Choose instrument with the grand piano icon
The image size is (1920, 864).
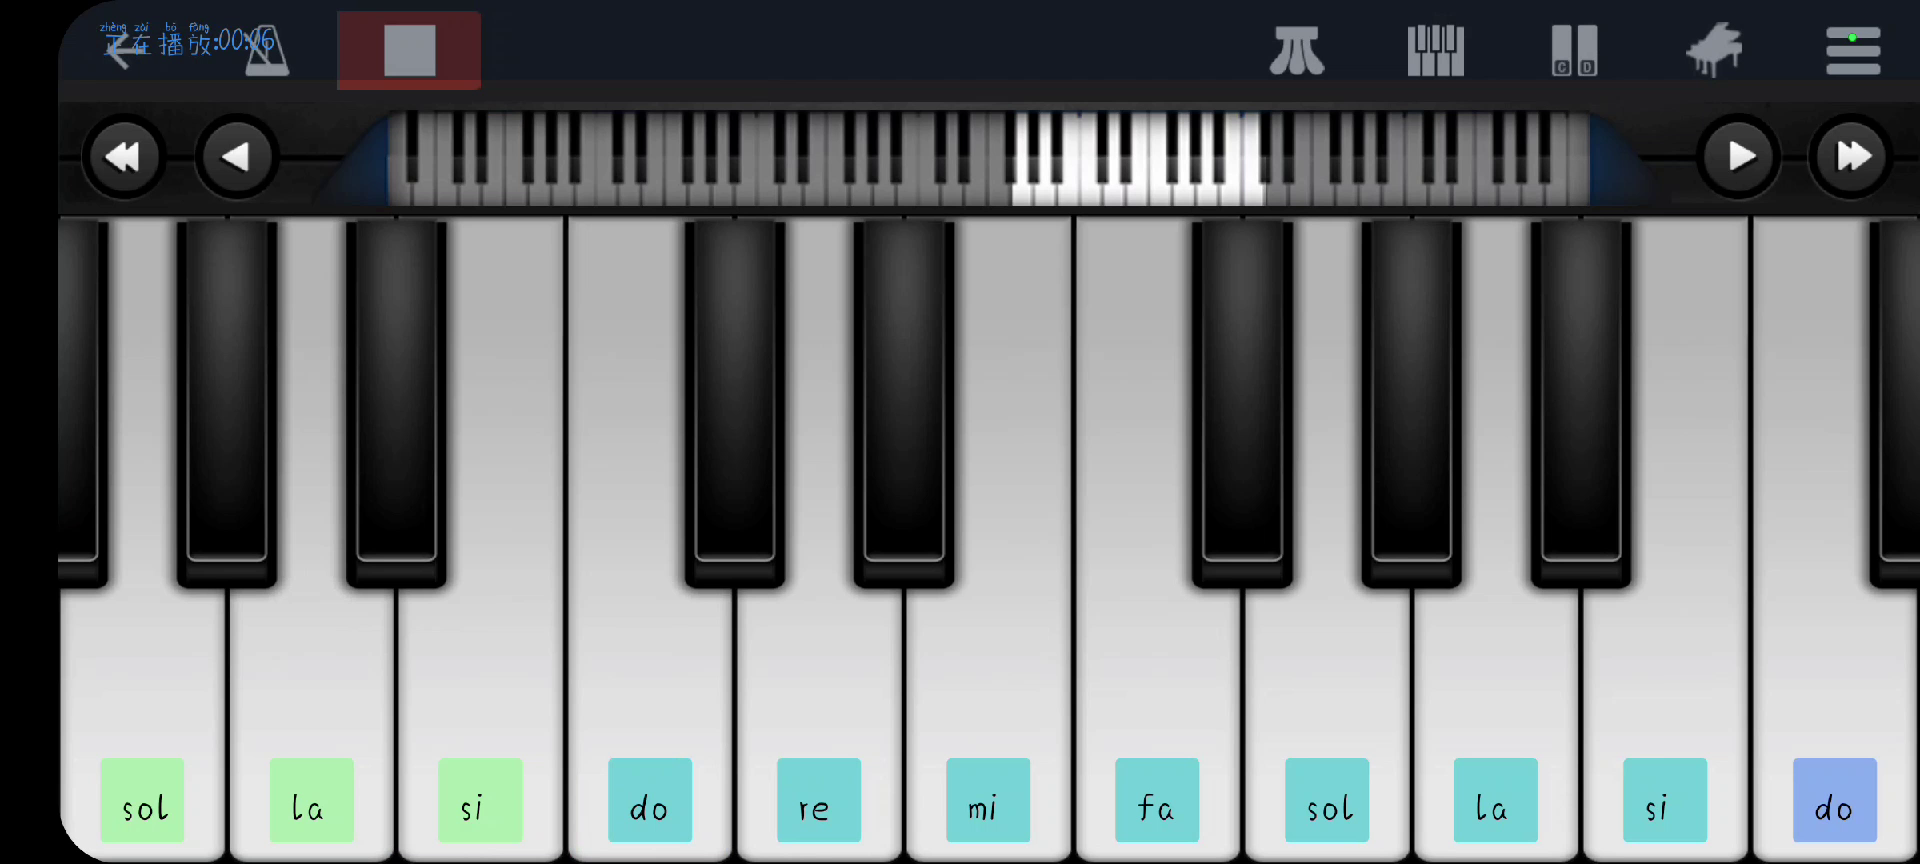click(x=1714, y=50)
